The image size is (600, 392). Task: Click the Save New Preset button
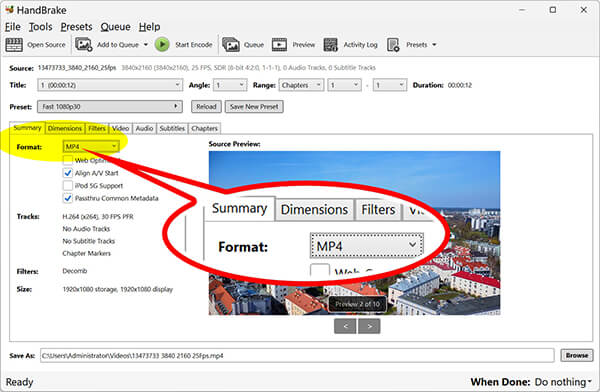pos(254,106)
